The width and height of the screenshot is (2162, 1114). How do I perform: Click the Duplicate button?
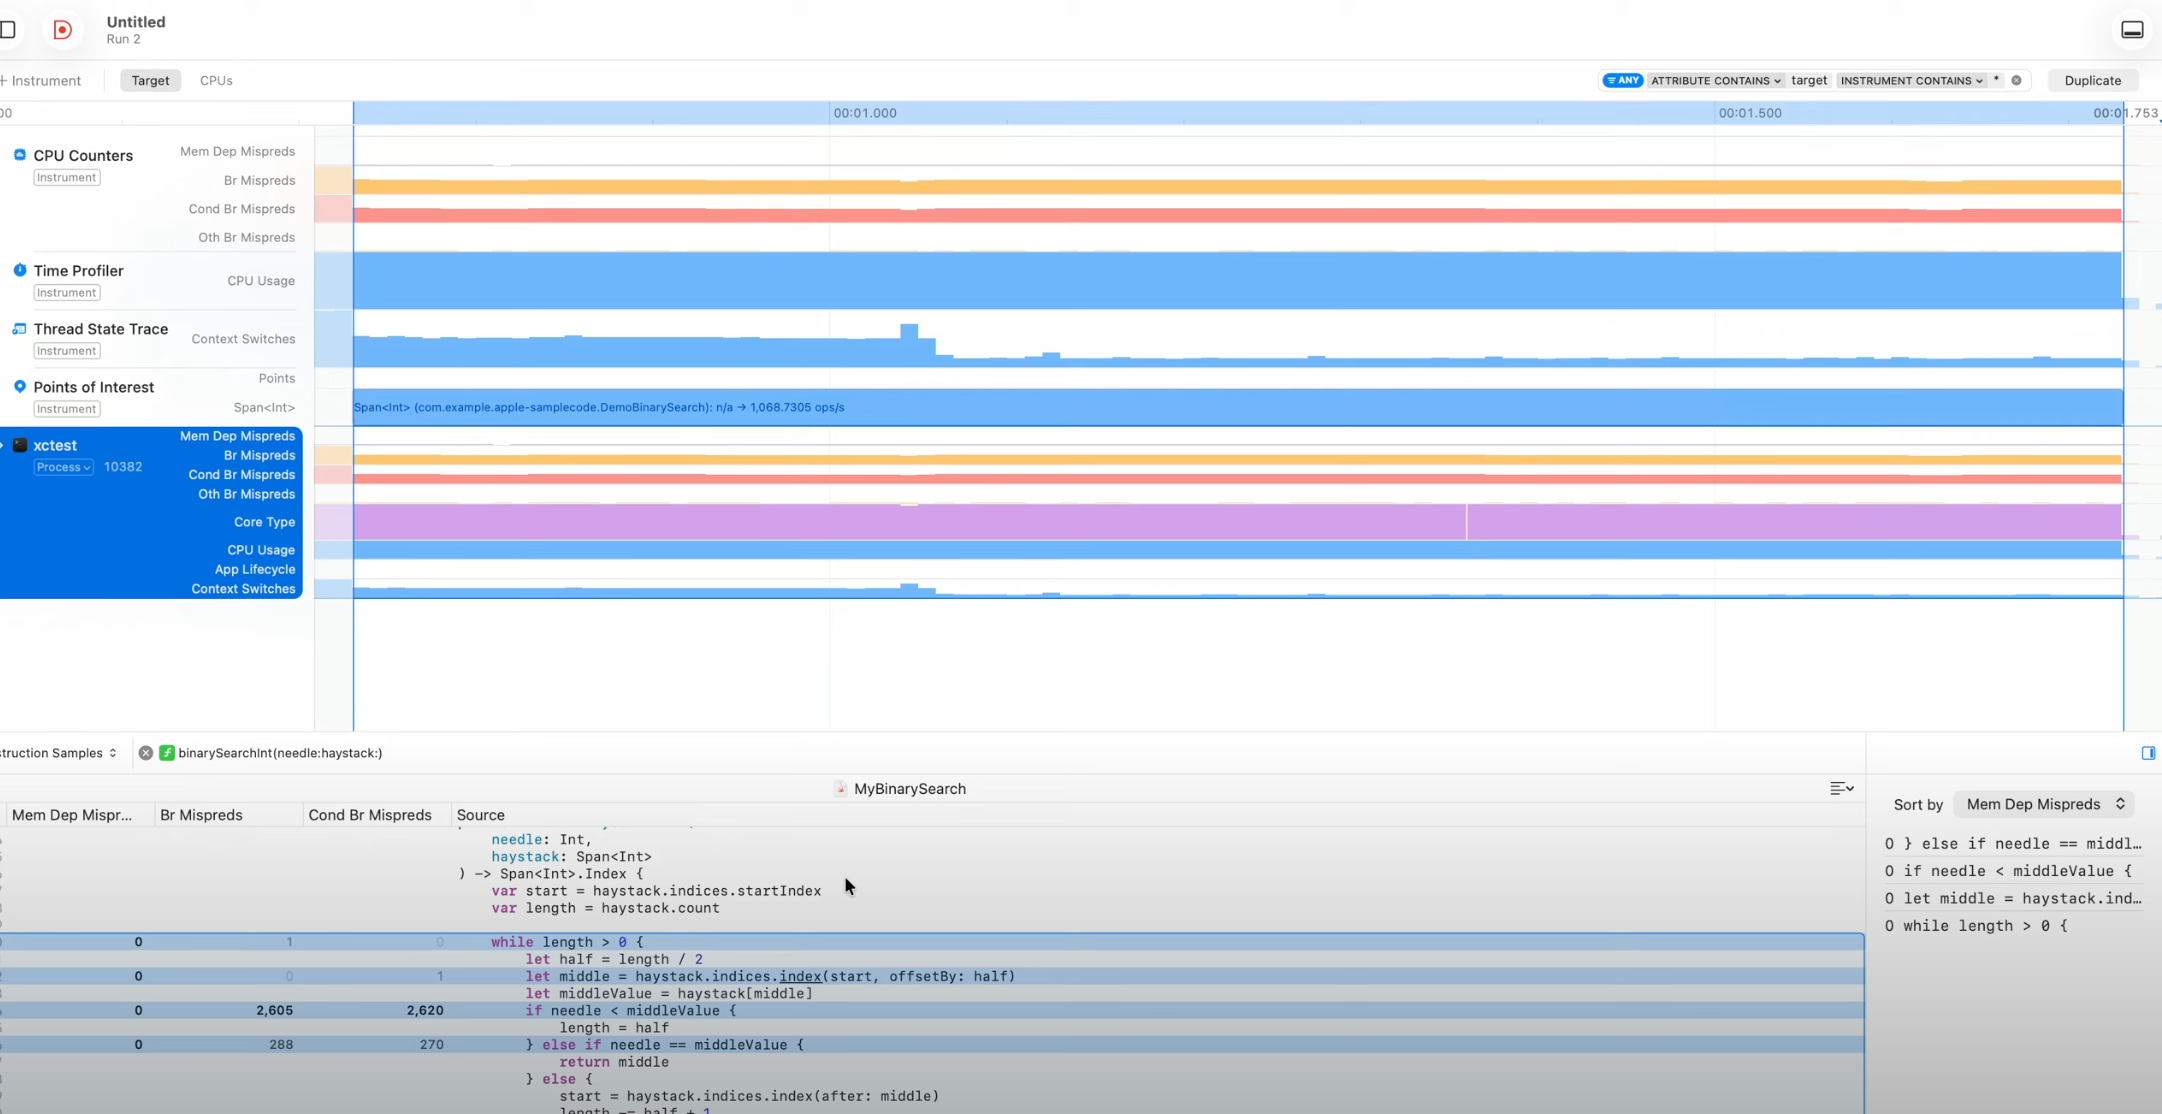pos(2092,80)
